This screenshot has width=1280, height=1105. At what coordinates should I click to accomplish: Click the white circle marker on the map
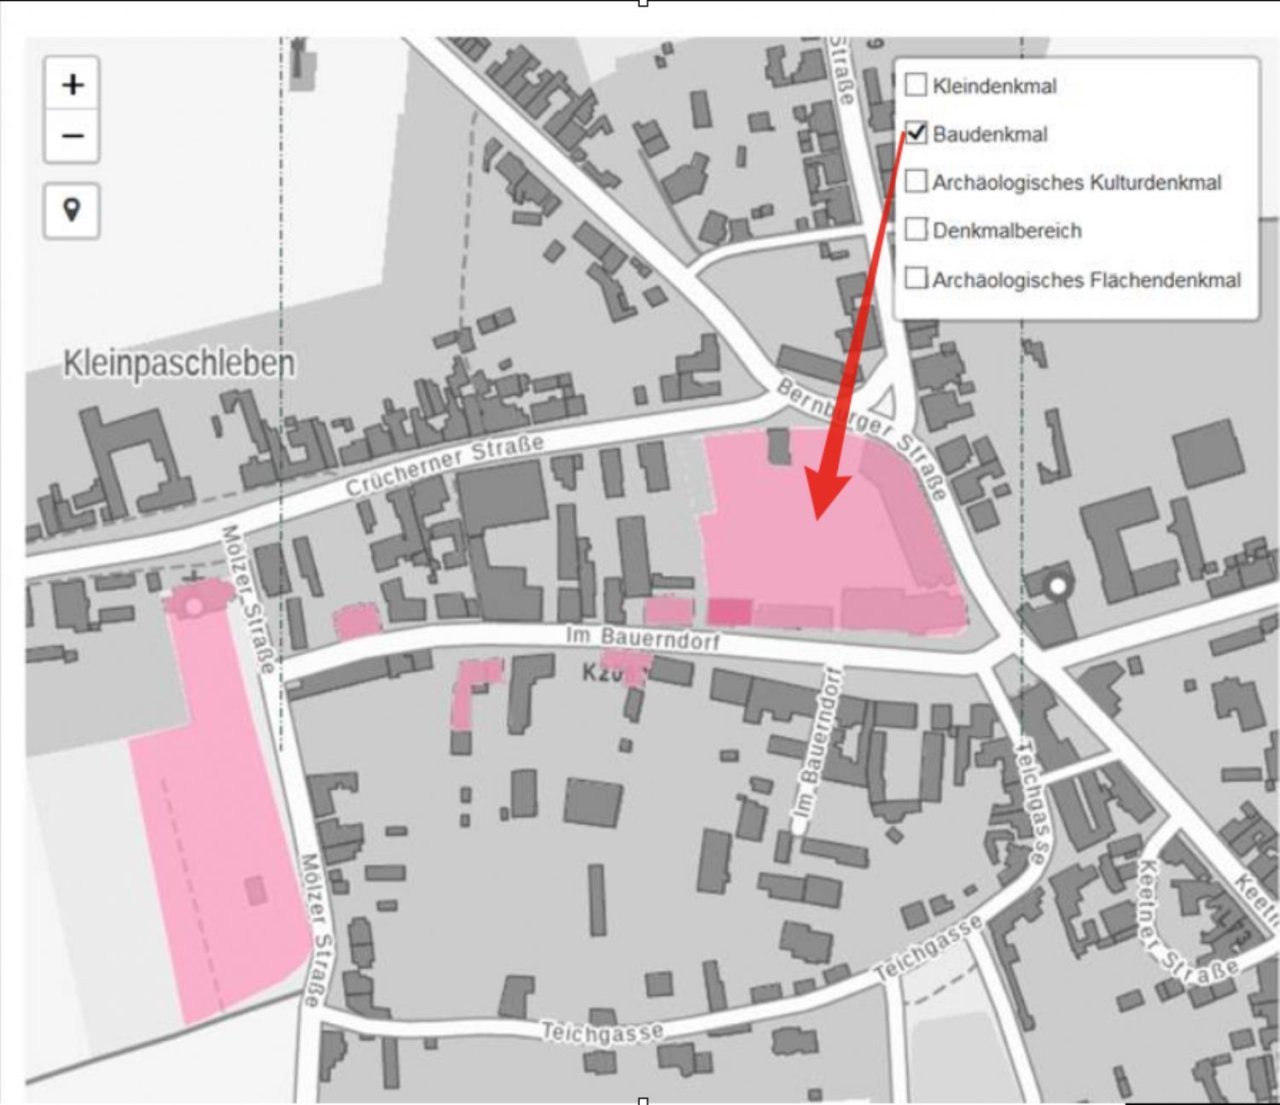pyautogui.click(x=1057, y=585)
